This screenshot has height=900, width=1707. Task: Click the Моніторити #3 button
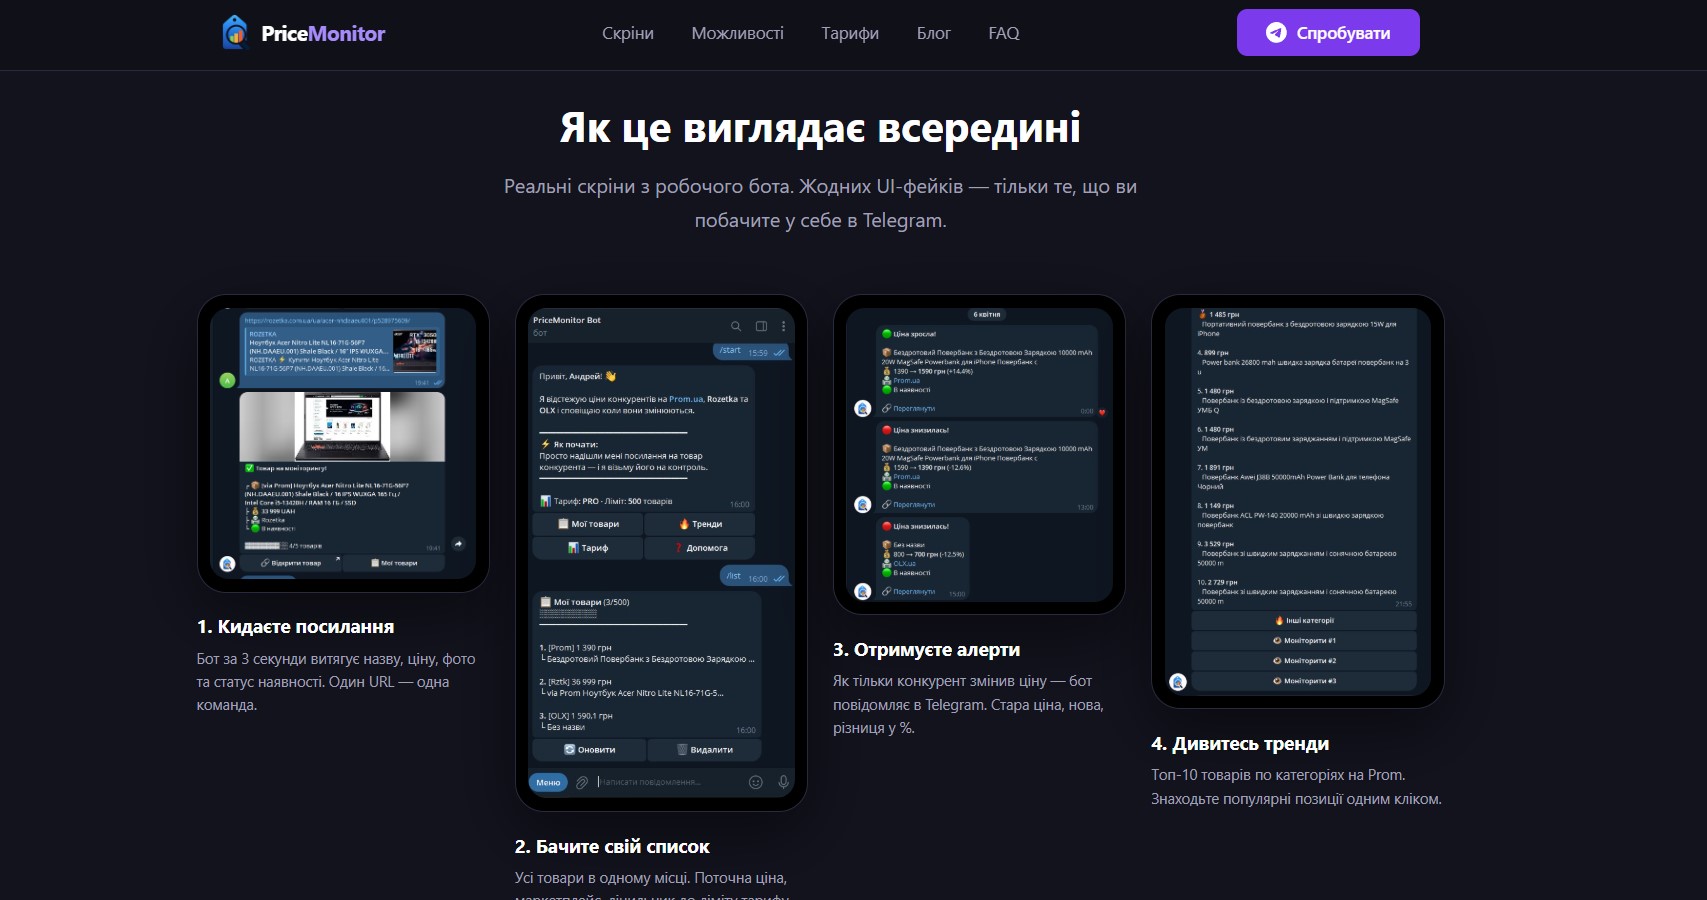[x=1304, y=681]
